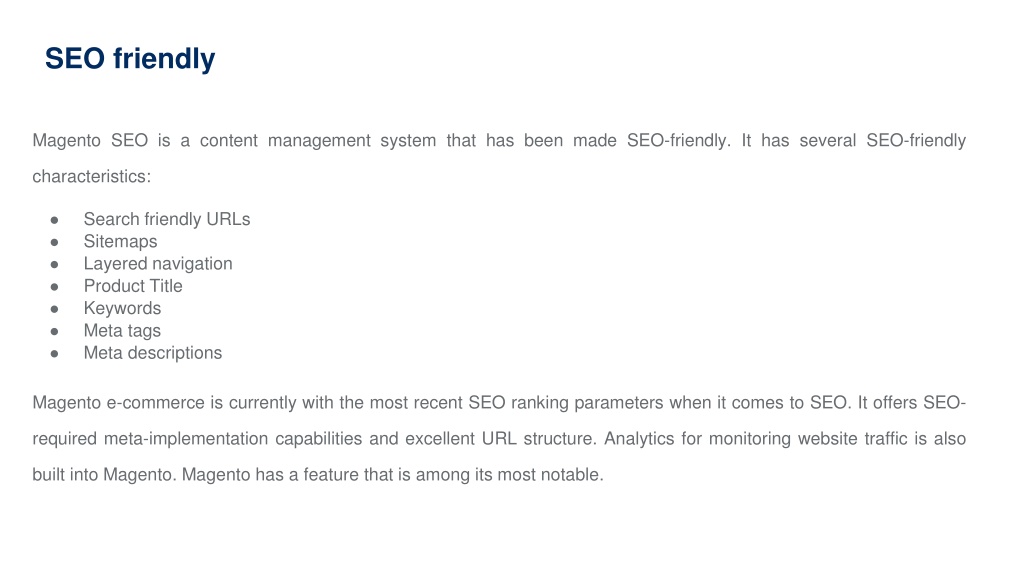
Task: Click the word characteristics in intro paragraph
Action: tap(91, 176)
